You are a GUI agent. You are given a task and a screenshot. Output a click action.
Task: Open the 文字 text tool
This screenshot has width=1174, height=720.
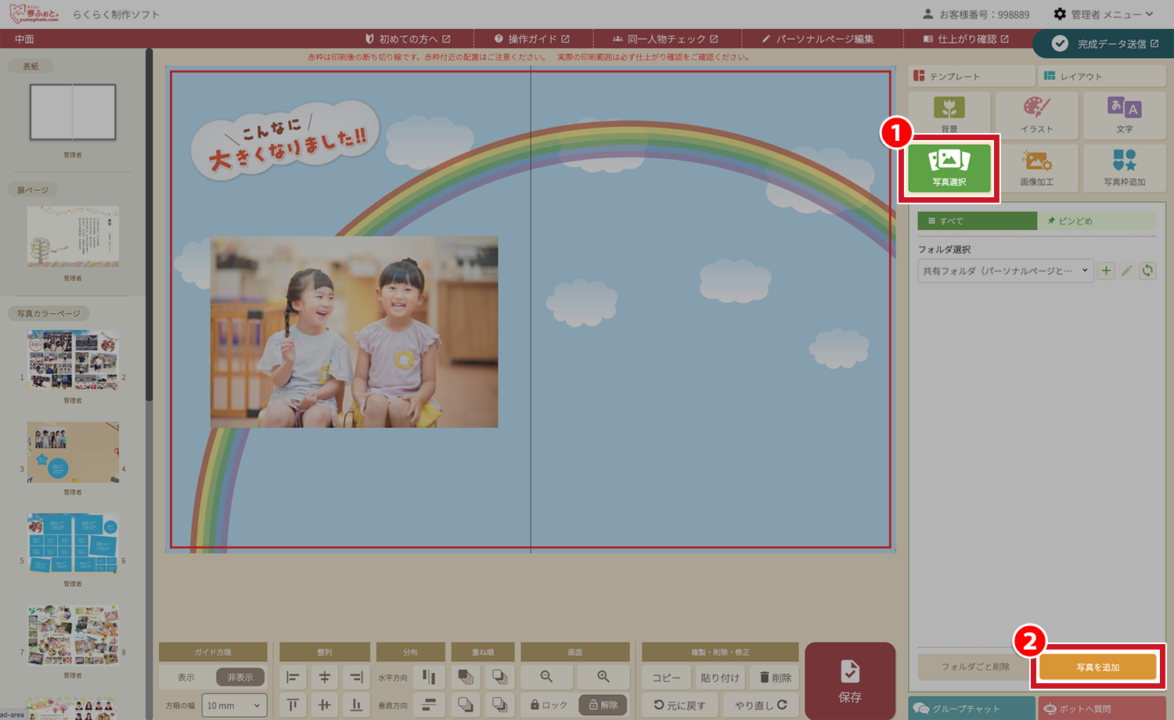coord(1124,115)
